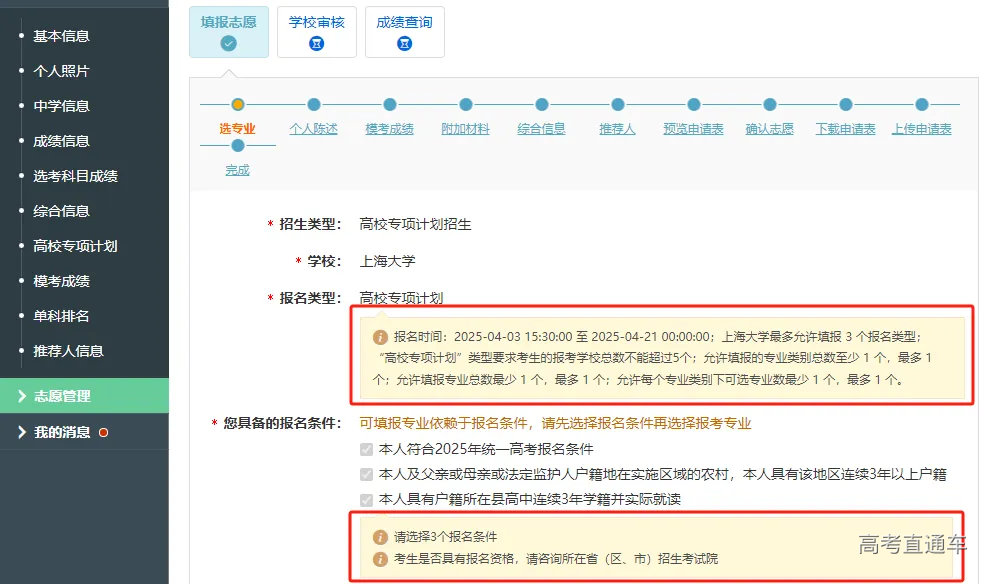
Task: Click the 下载申请表 link
Action: [x=845, y=127]
